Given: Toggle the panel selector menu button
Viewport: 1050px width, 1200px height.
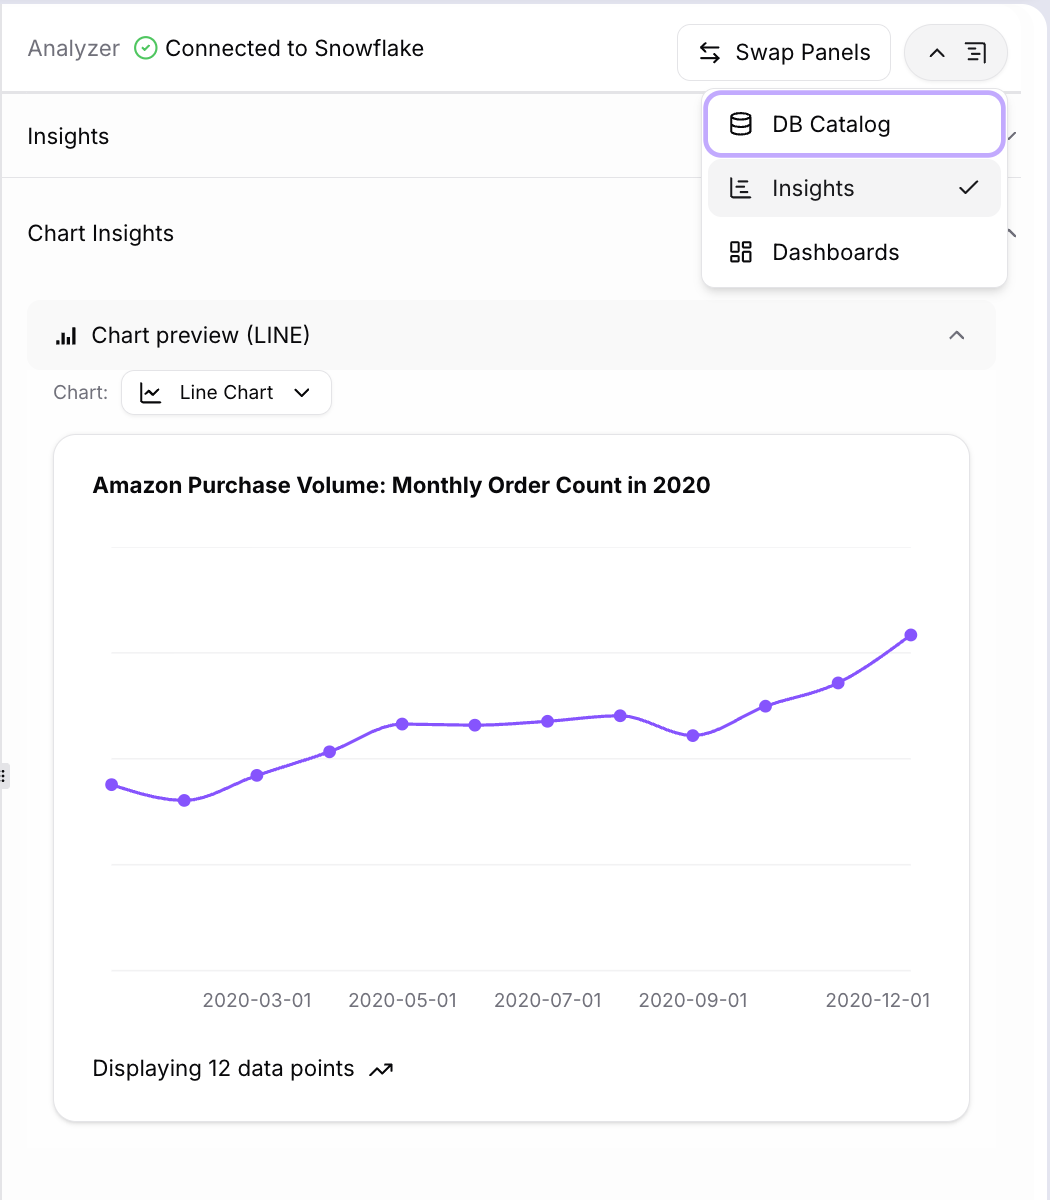Looking at the screenshot, I should [x=955, y=53].
